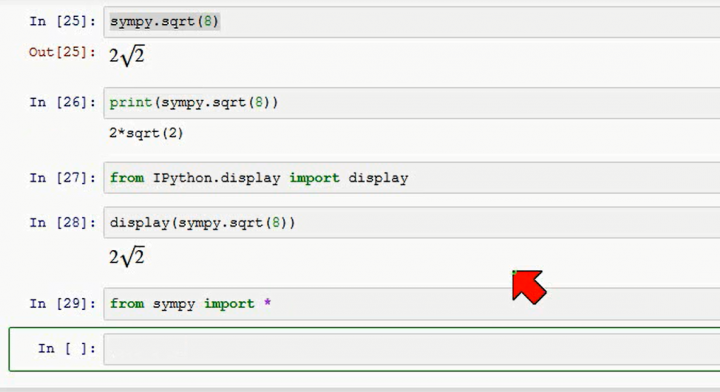This screenshot has width=720, height=392.
Task: Click the In [28]: prompt
Action: click(63, 223)
